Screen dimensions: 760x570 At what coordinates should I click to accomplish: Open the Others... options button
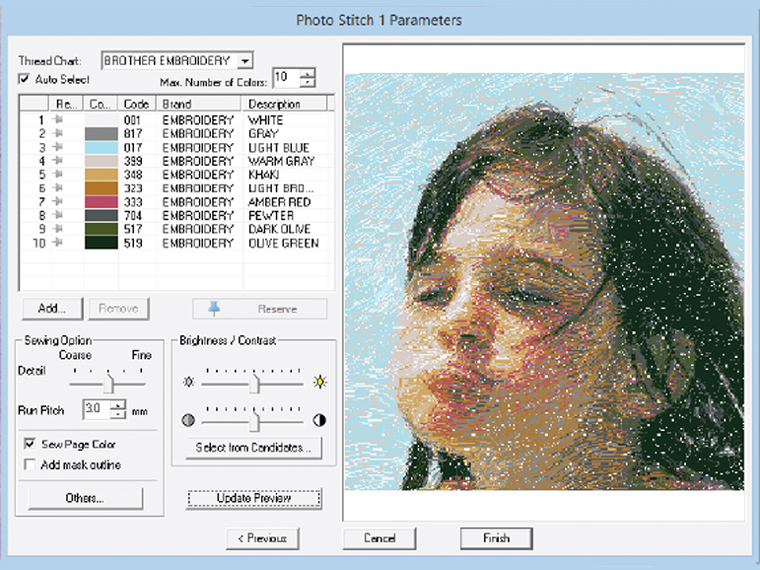85,498
